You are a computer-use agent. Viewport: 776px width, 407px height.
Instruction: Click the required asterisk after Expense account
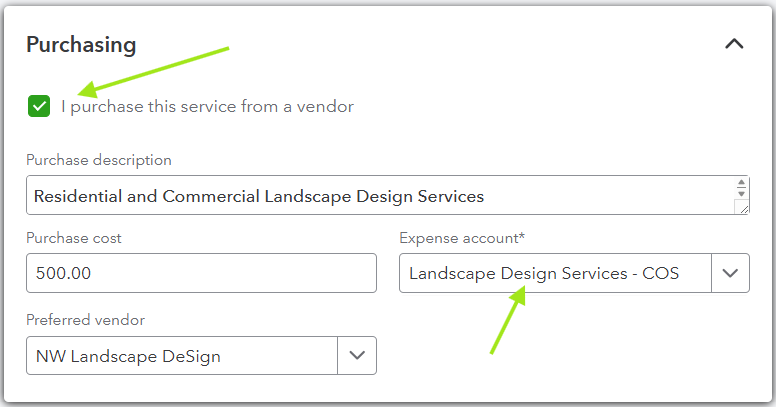[x=522, y=237]
